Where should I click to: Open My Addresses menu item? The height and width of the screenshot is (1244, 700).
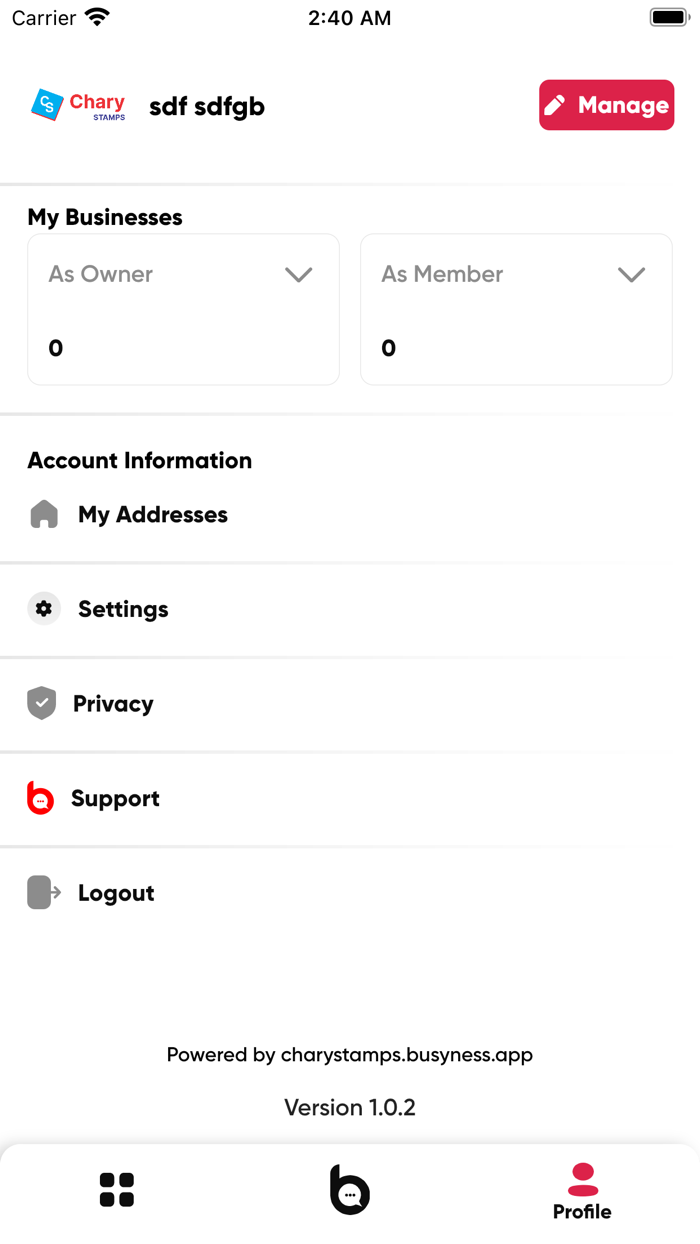point(153,515)
